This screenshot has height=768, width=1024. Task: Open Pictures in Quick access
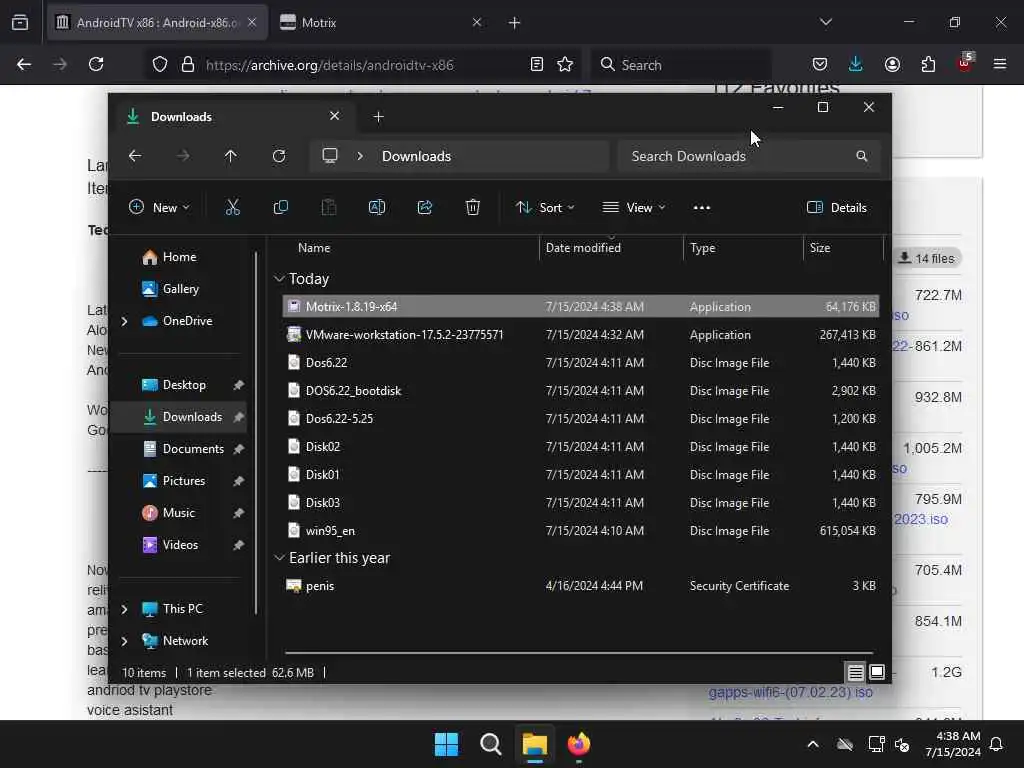pyautogui.click(x=174, y=481)
